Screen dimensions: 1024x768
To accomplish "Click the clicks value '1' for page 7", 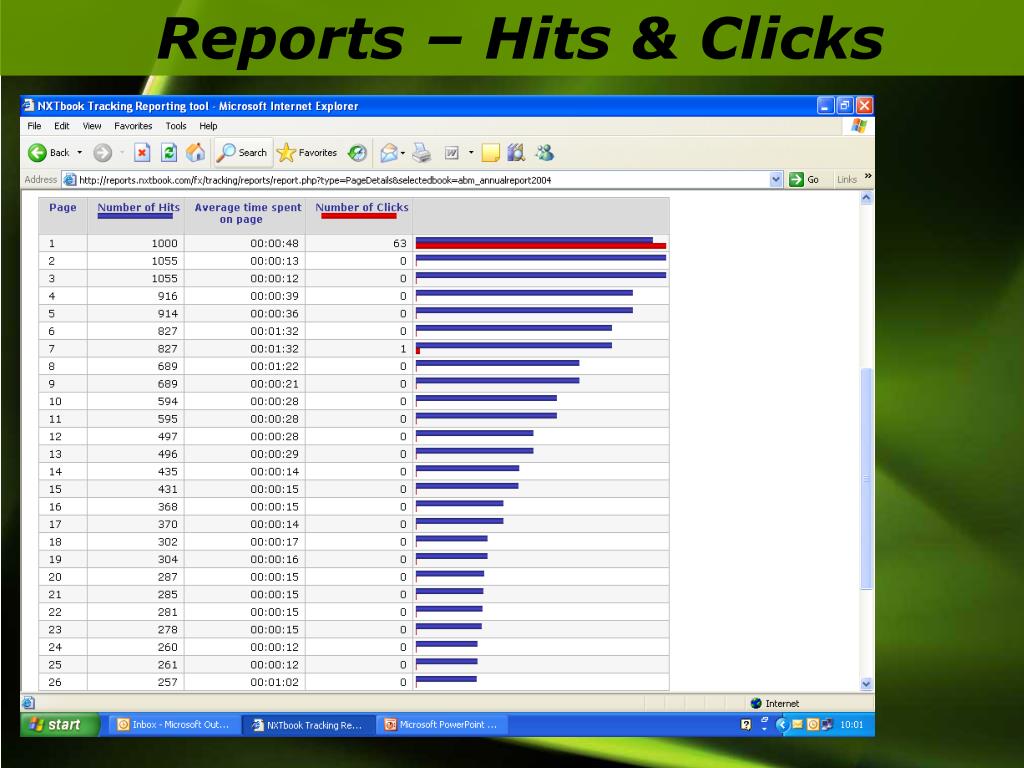I will [x=403, y=349].
